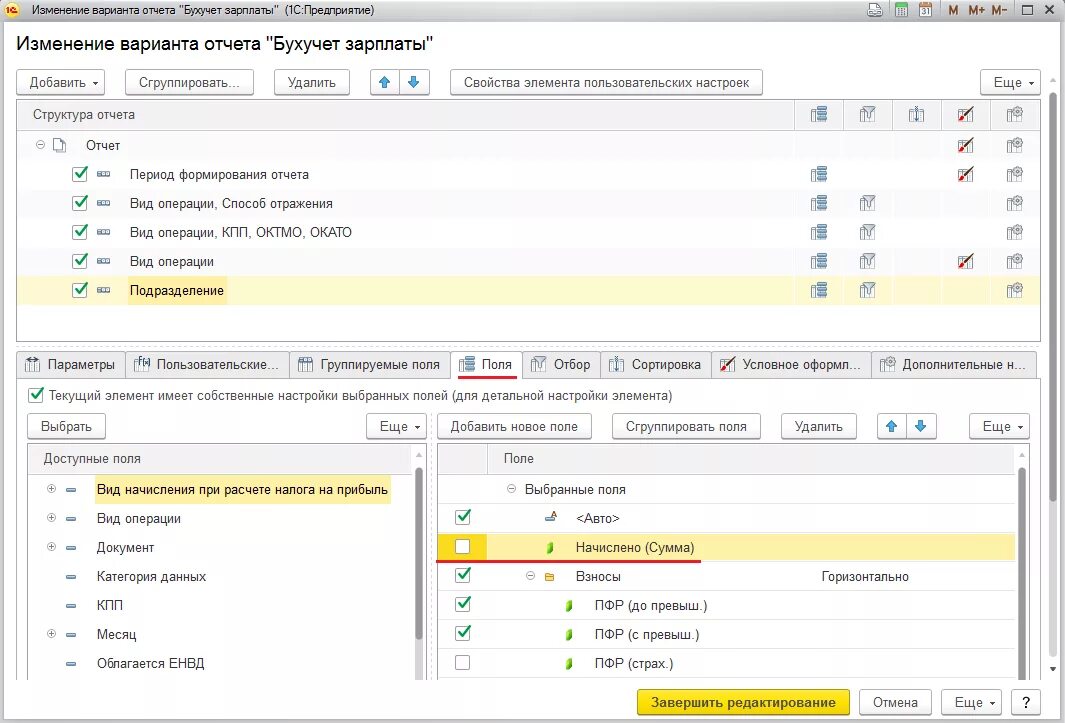Select the ПФР (с превыш.) field row
The image size is (1065, 723).
tap(726, 634)
